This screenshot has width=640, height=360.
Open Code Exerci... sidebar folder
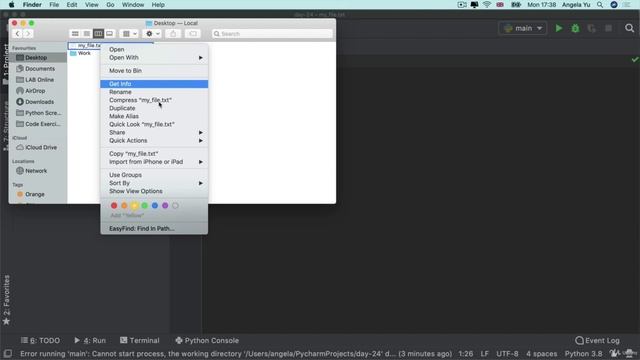coord(38,124)
